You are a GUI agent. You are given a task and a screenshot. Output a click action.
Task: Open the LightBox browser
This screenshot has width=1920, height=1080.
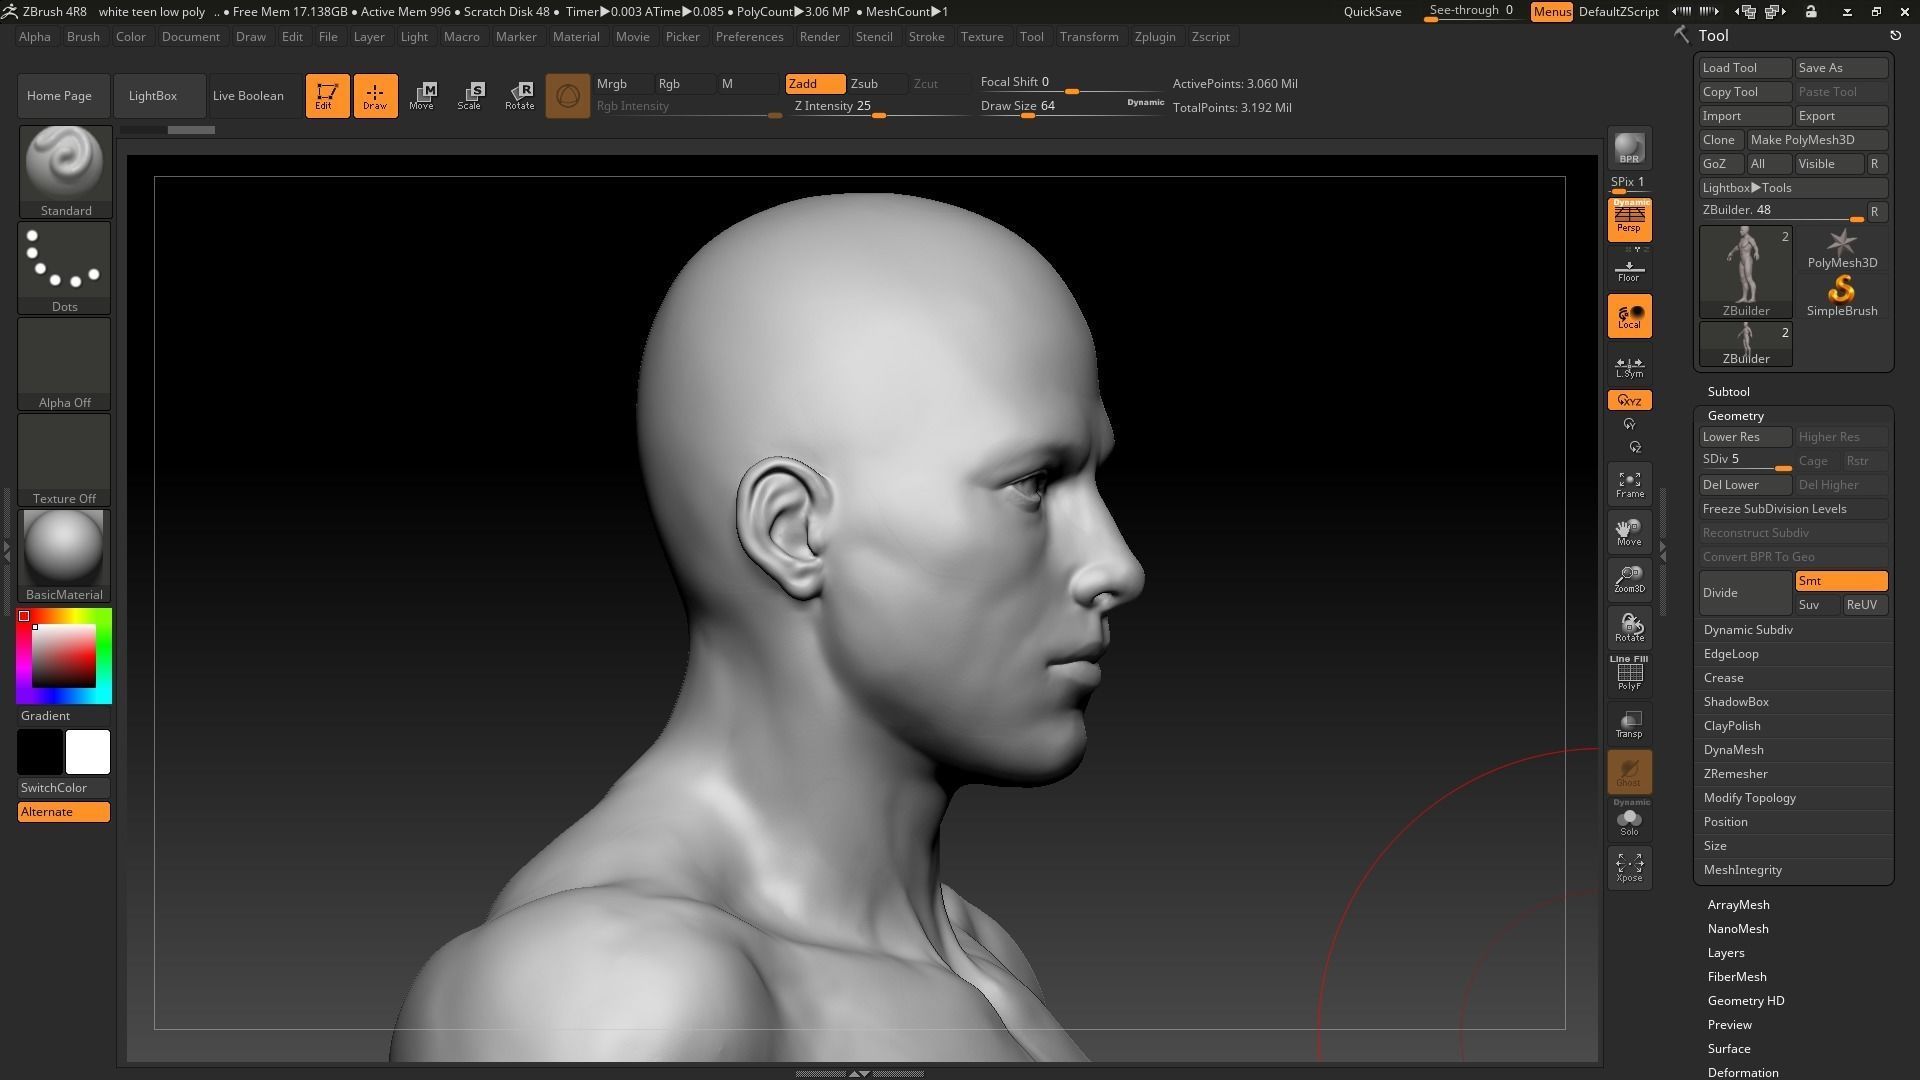(x=160, y=96)
